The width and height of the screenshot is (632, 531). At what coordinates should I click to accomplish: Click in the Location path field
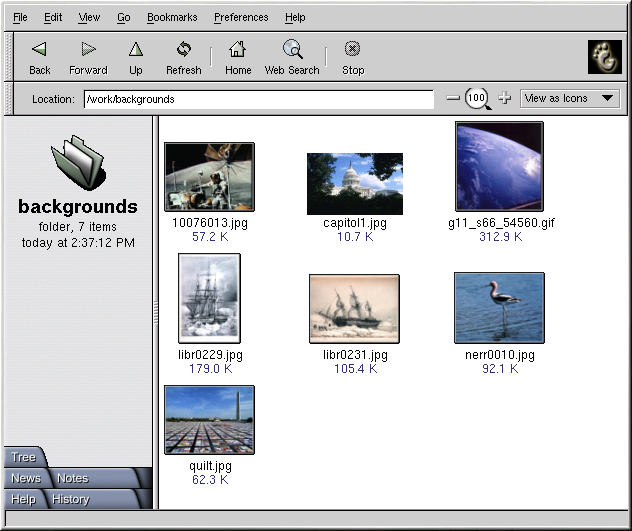258,99
